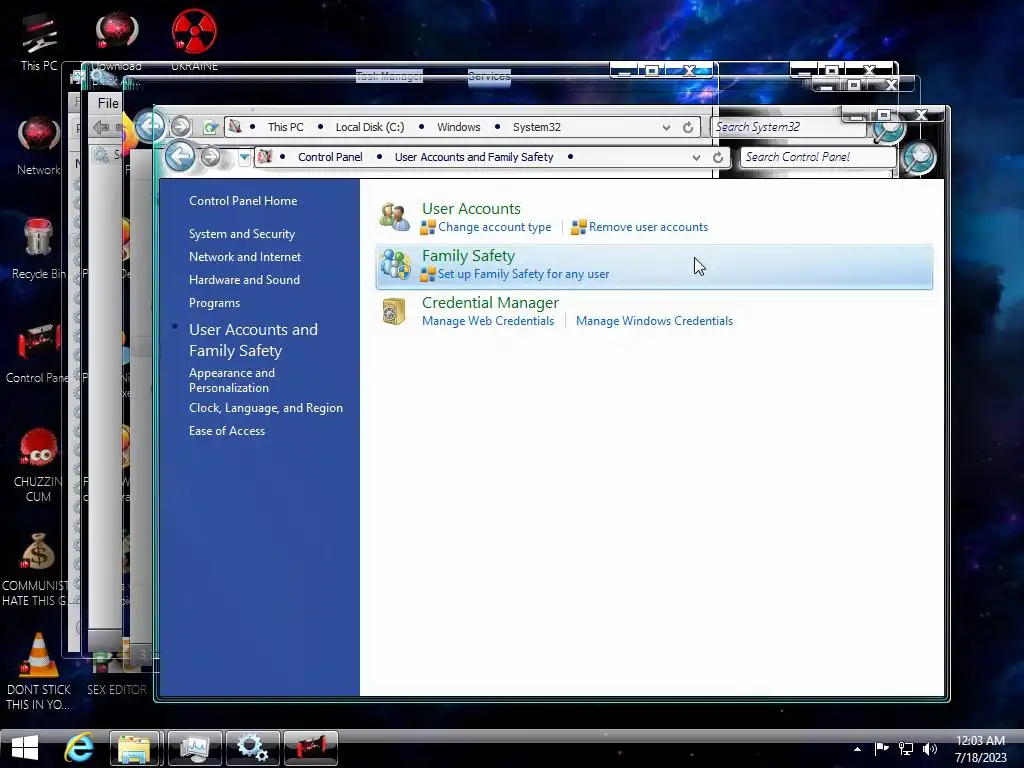Open System and Security category
1024x768 pixels.
242,234
